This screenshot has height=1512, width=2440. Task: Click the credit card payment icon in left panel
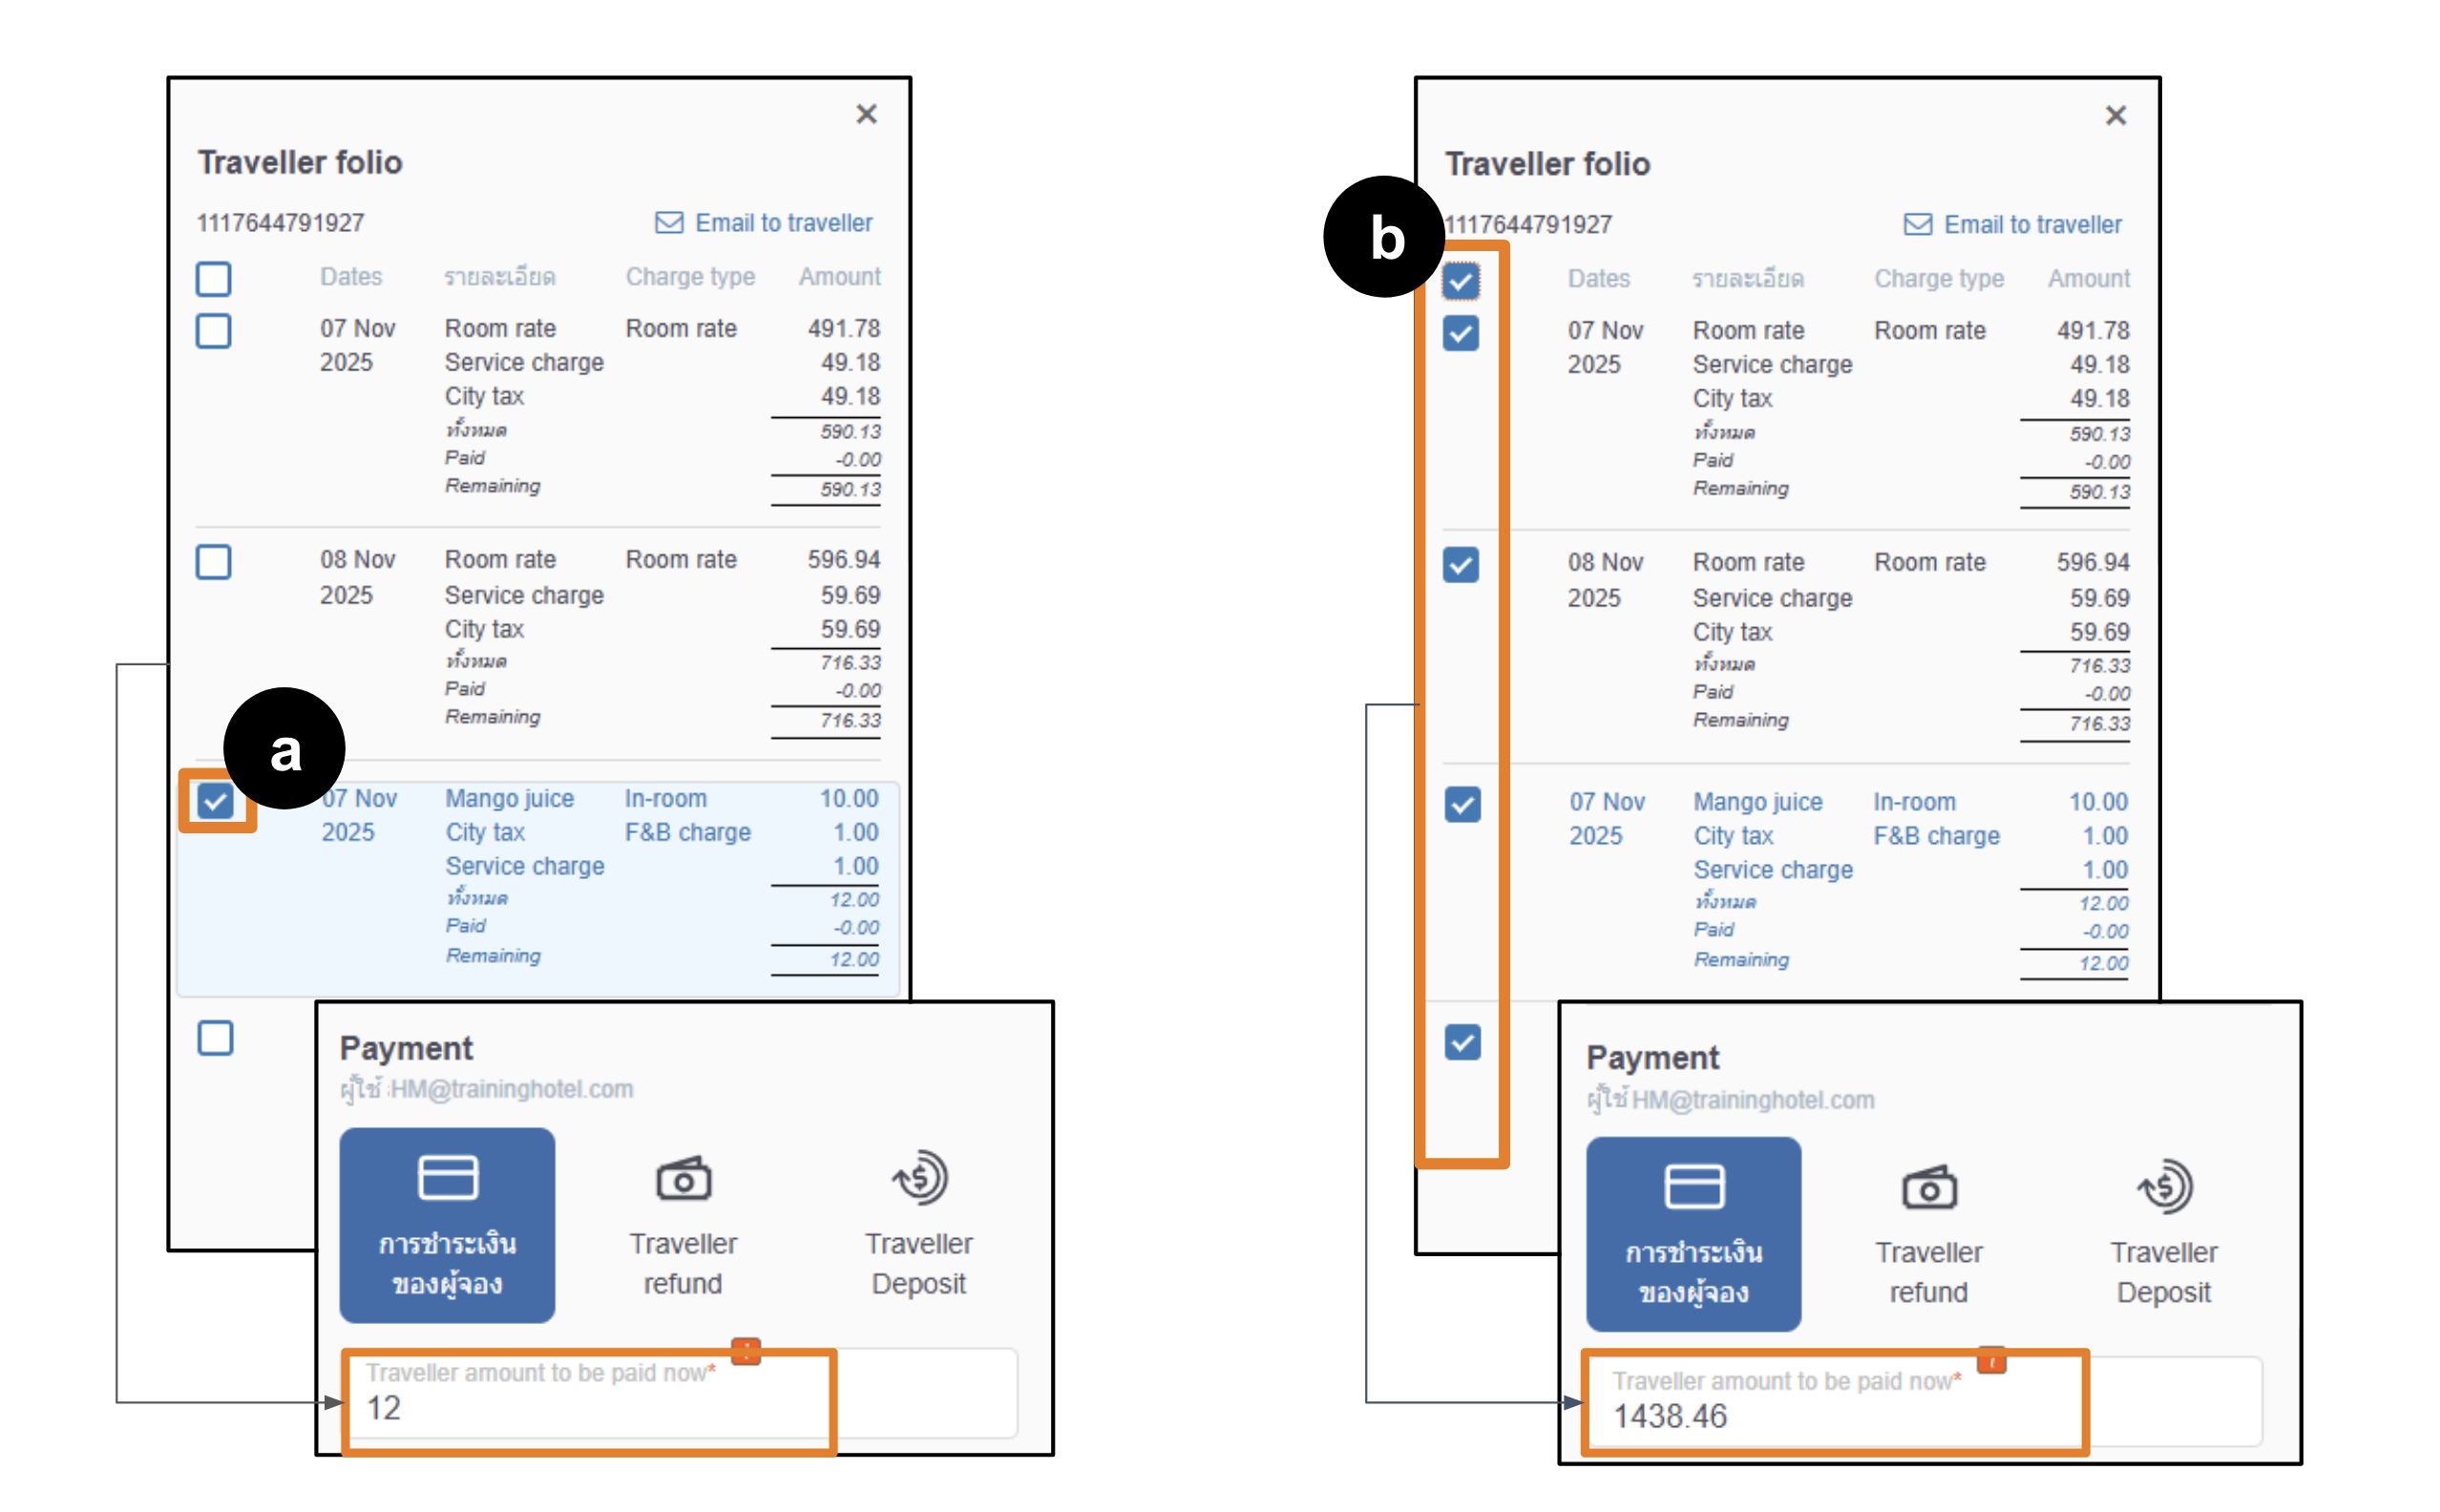(x=447, y=1176)
